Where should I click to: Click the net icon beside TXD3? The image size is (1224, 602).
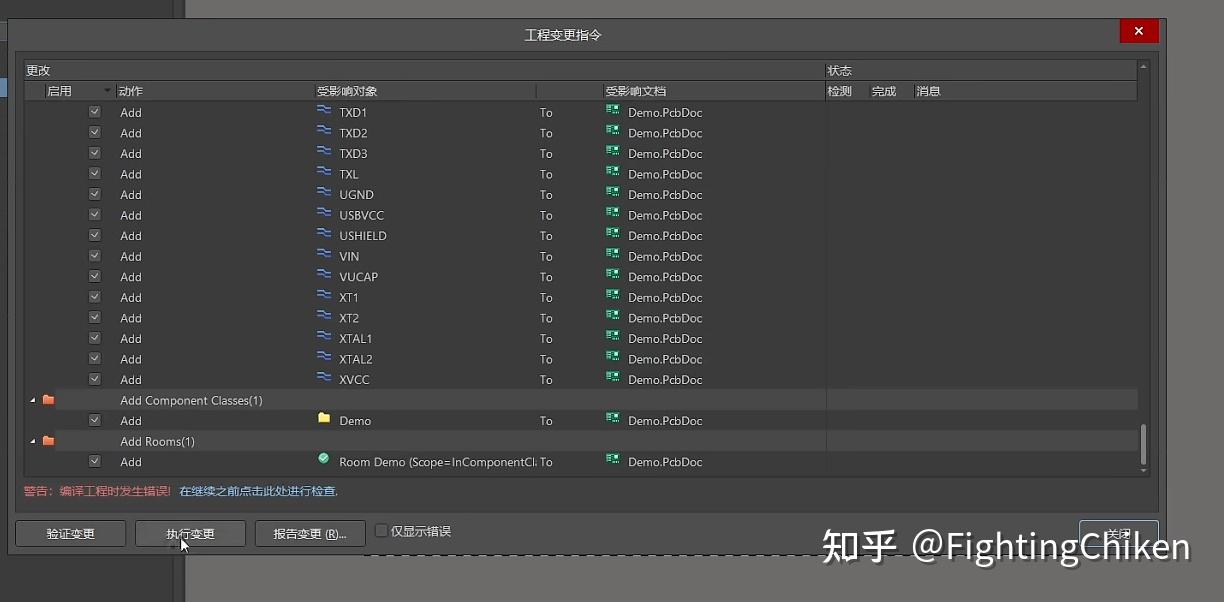[324, 152]
